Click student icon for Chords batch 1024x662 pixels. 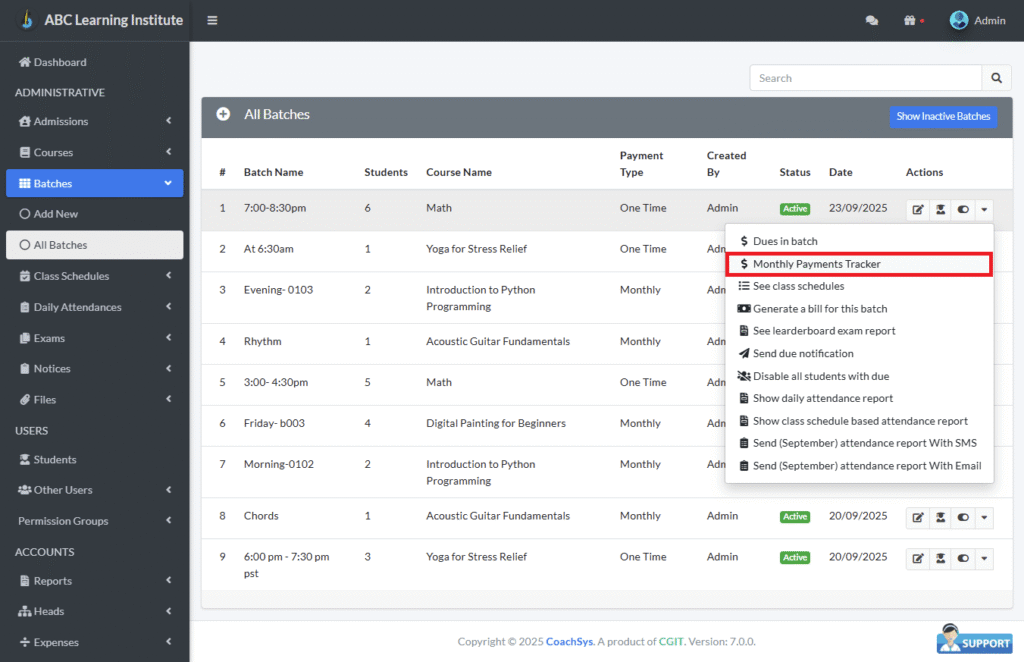[940, 517]
